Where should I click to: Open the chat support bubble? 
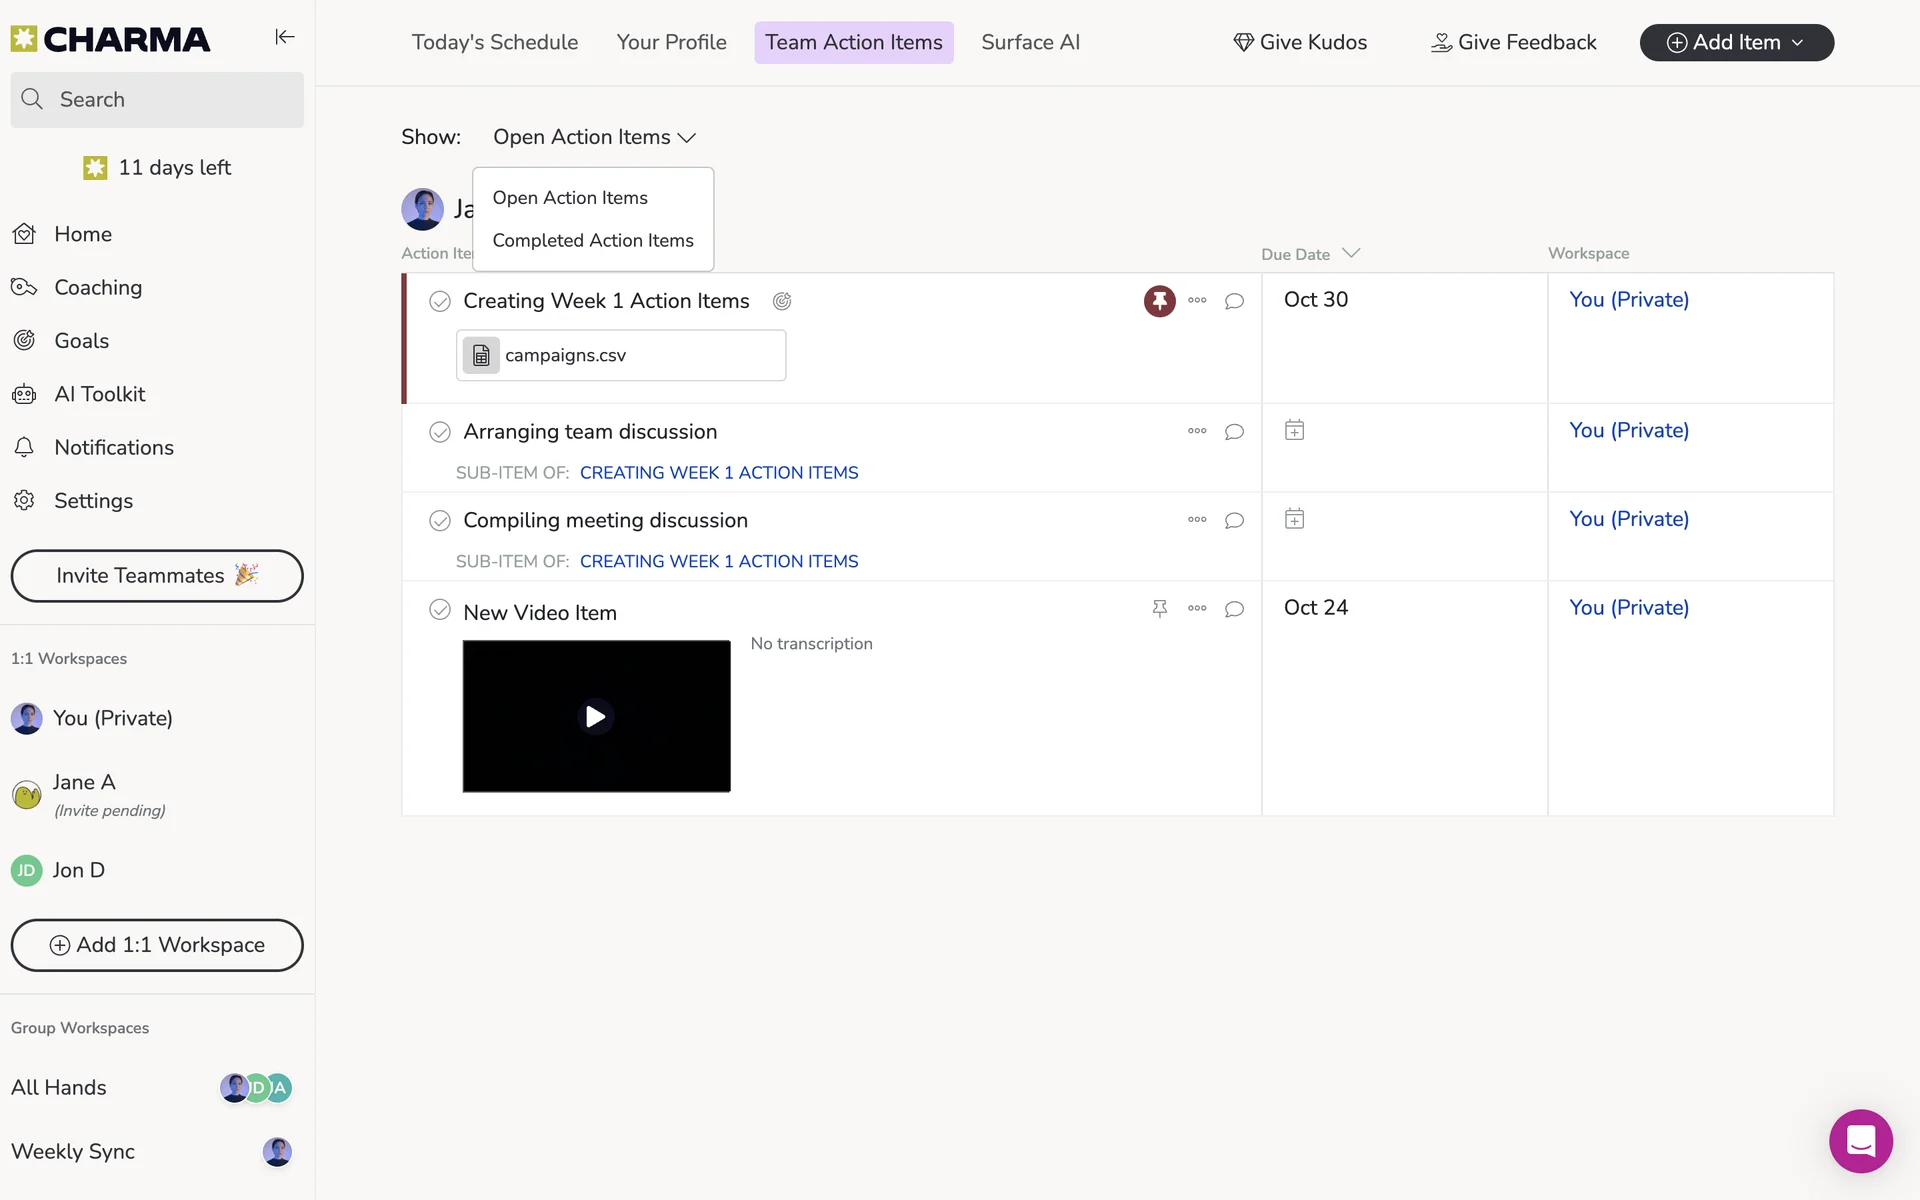pyautogui.click(x=1860, y=1140)
